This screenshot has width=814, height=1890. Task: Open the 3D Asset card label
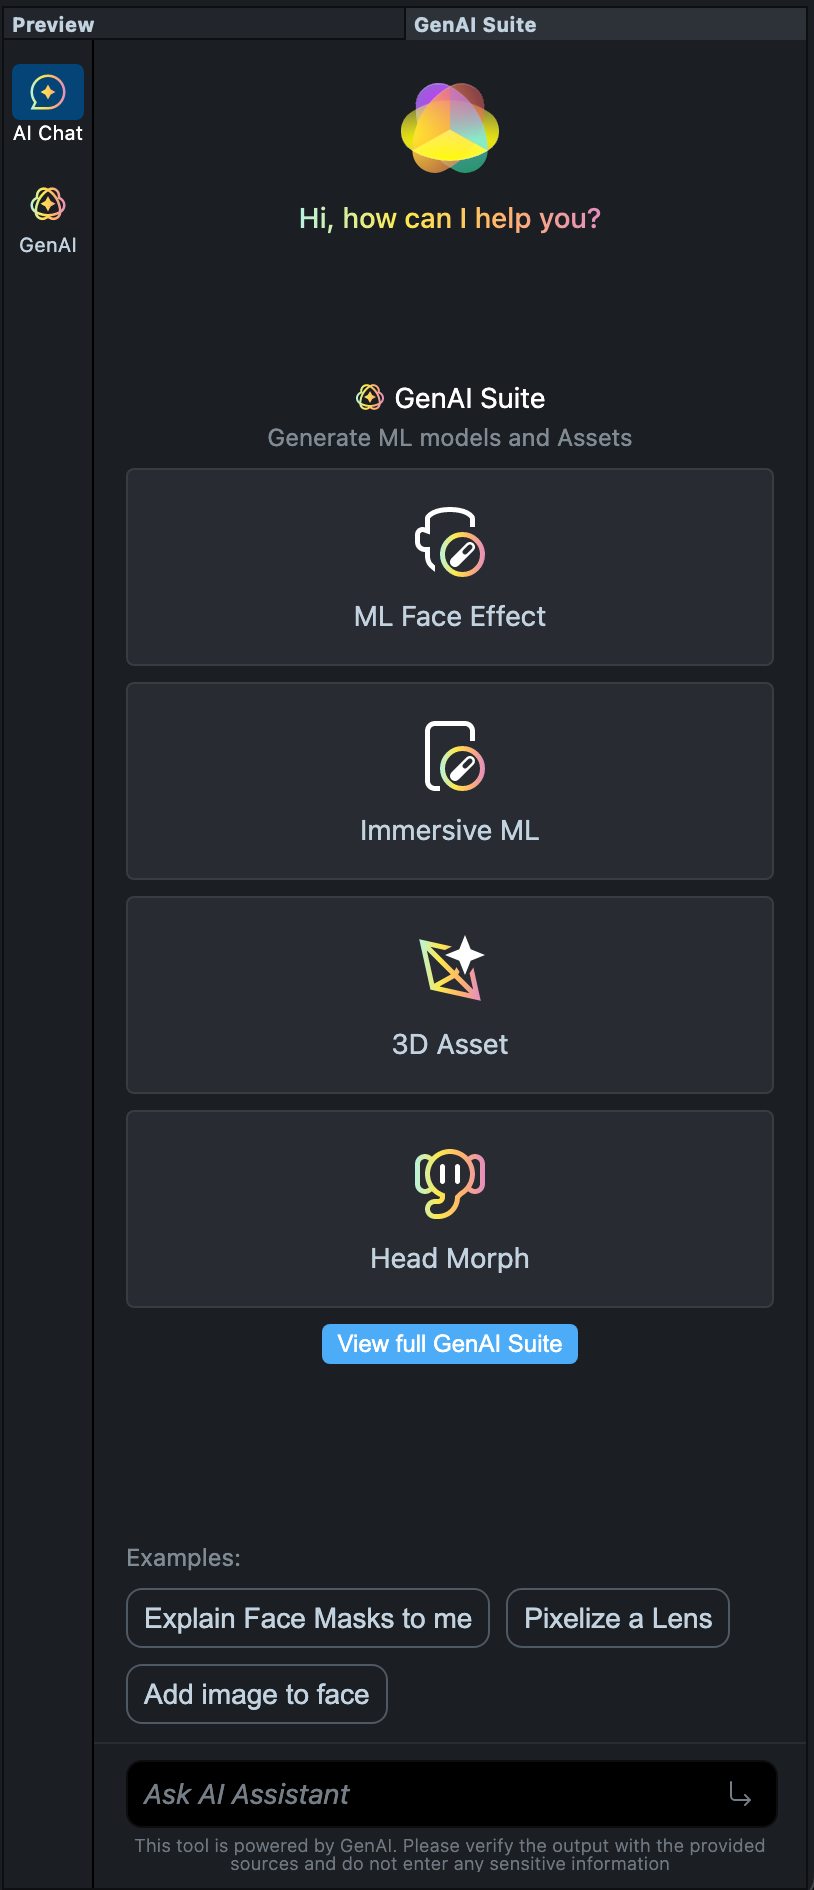pyautogui.click(x=450, y=1044)
